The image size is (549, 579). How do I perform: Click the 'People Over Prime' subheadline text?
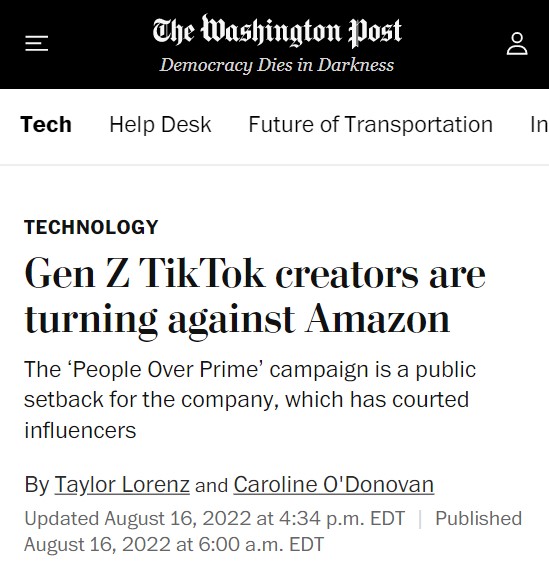point(250,400)
